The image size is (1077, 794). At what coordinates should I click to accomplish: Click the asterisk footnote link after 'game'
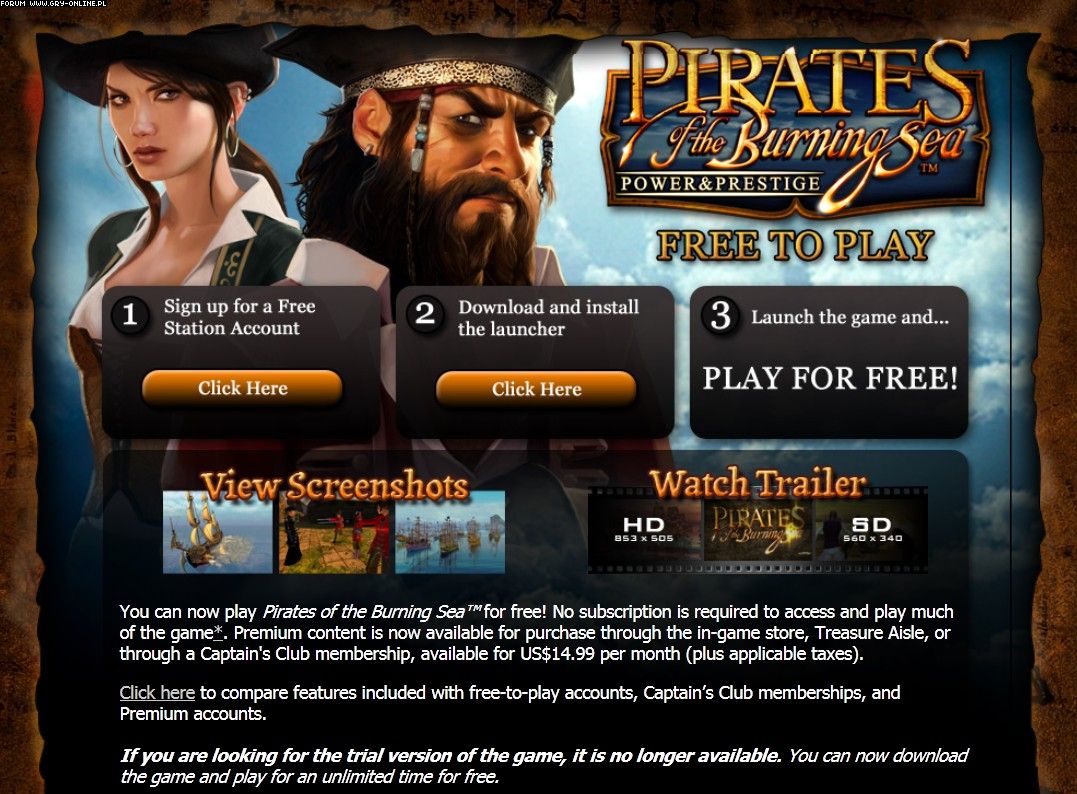(218, 633)
